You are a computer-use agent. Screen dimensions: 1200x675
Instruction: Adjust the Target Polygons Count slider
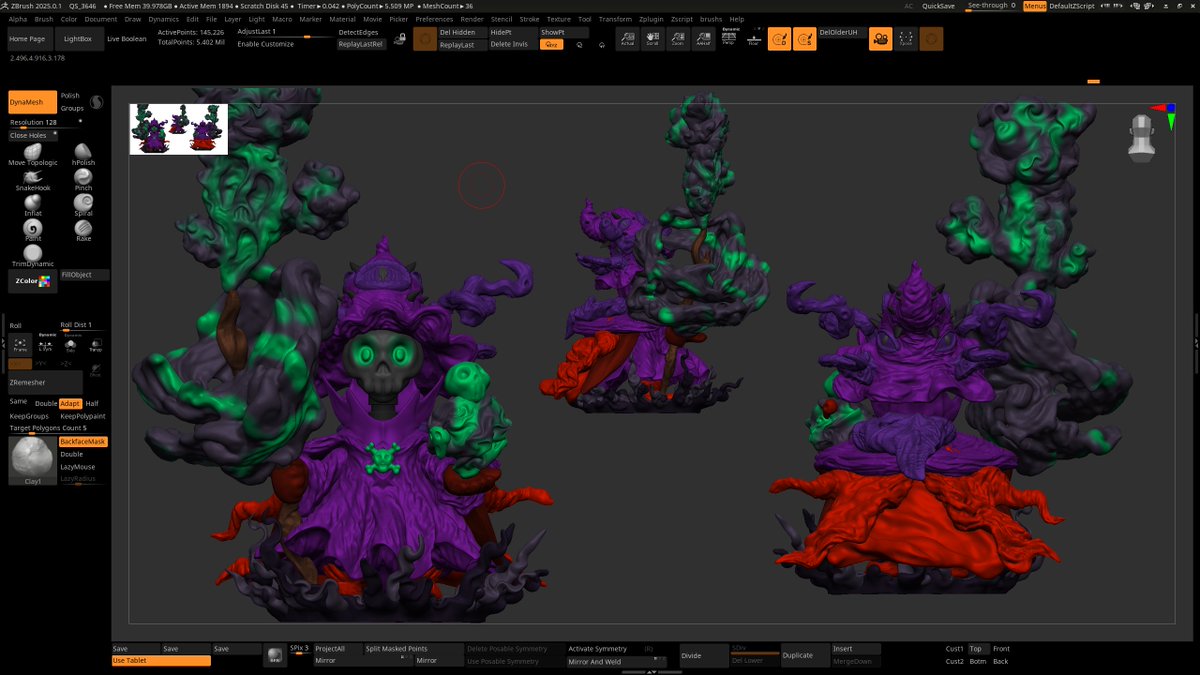click(x=58, y=428)
